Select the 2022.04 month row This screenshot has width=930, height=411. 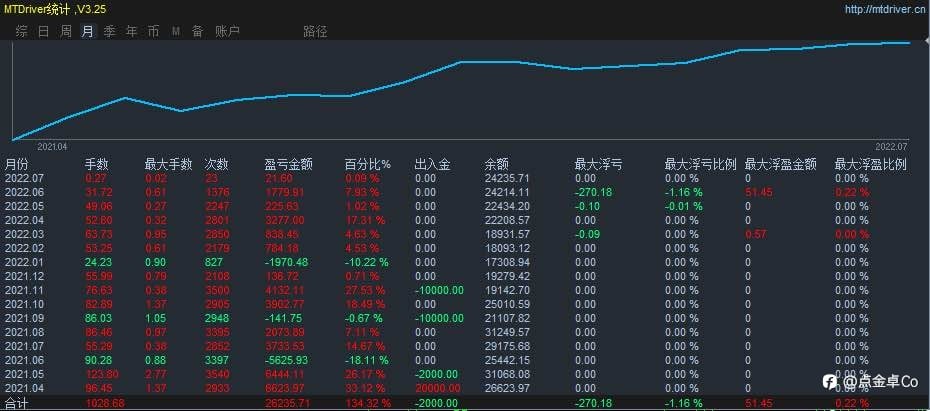point(465,220)
